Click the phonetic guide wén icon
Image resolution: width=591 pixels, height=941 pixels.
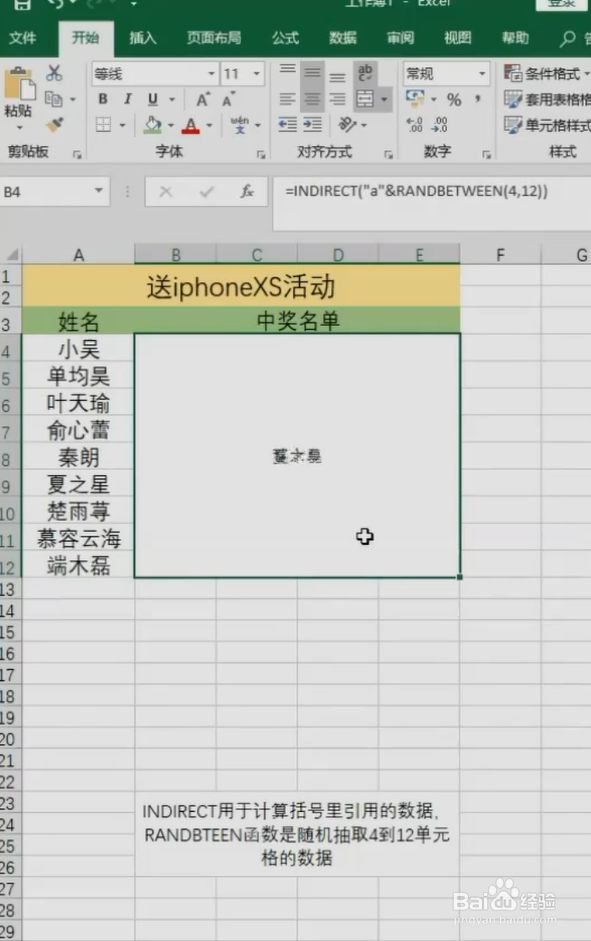[x=239, y=125]
